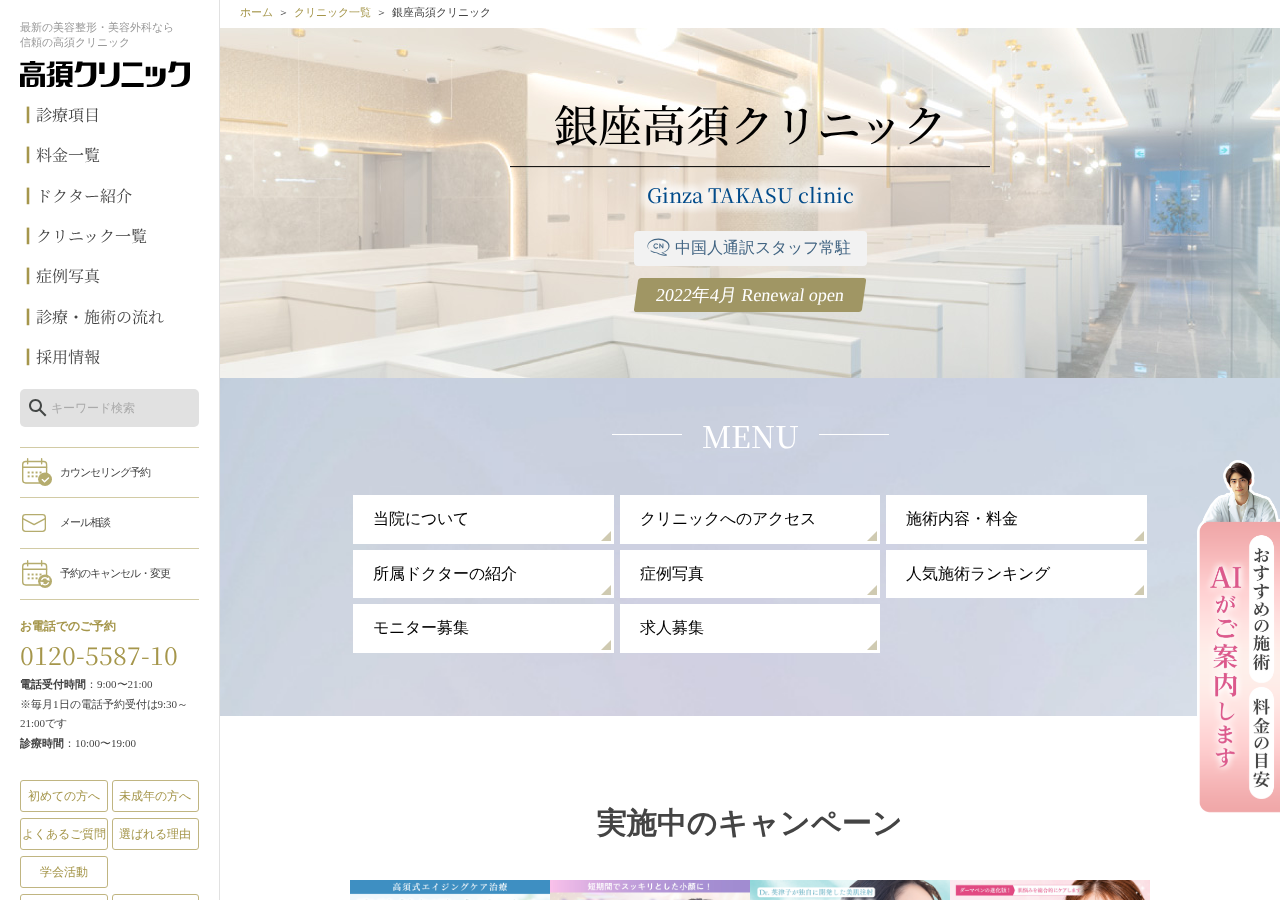Select the 症例写真 menu tile

coord(750,574)
